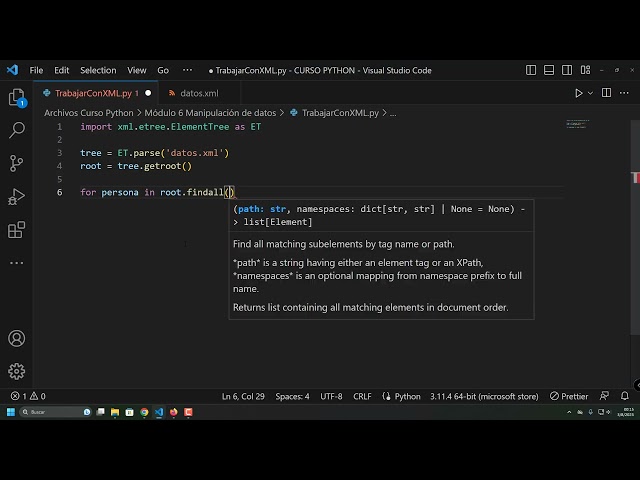
Task: Click the VS Code logo icon
Action: click(x=13, y=70)
